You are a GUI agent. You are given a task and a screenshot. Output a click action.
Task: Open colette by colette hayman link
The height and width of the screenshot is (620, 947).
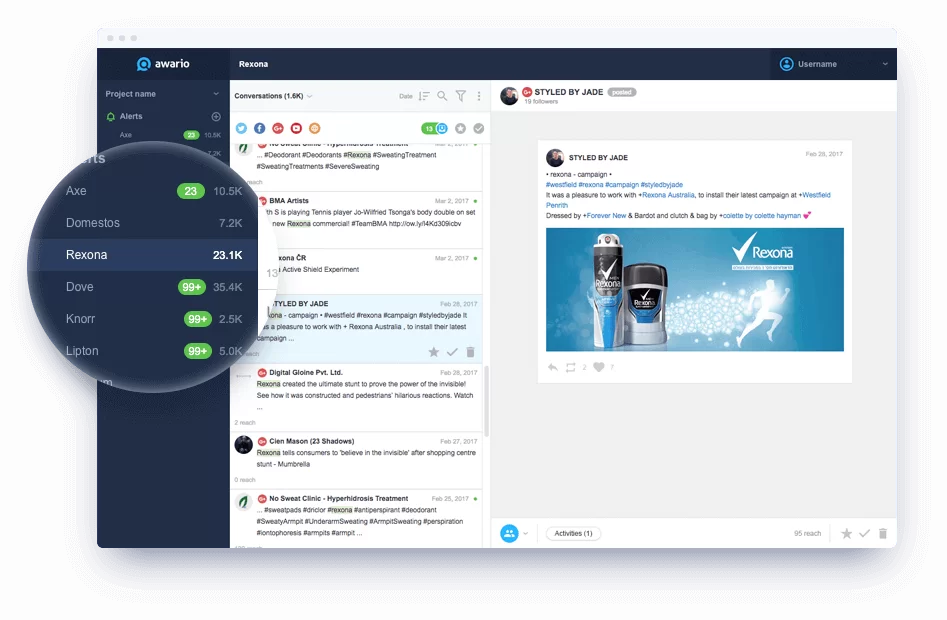(x=762, y=216)
